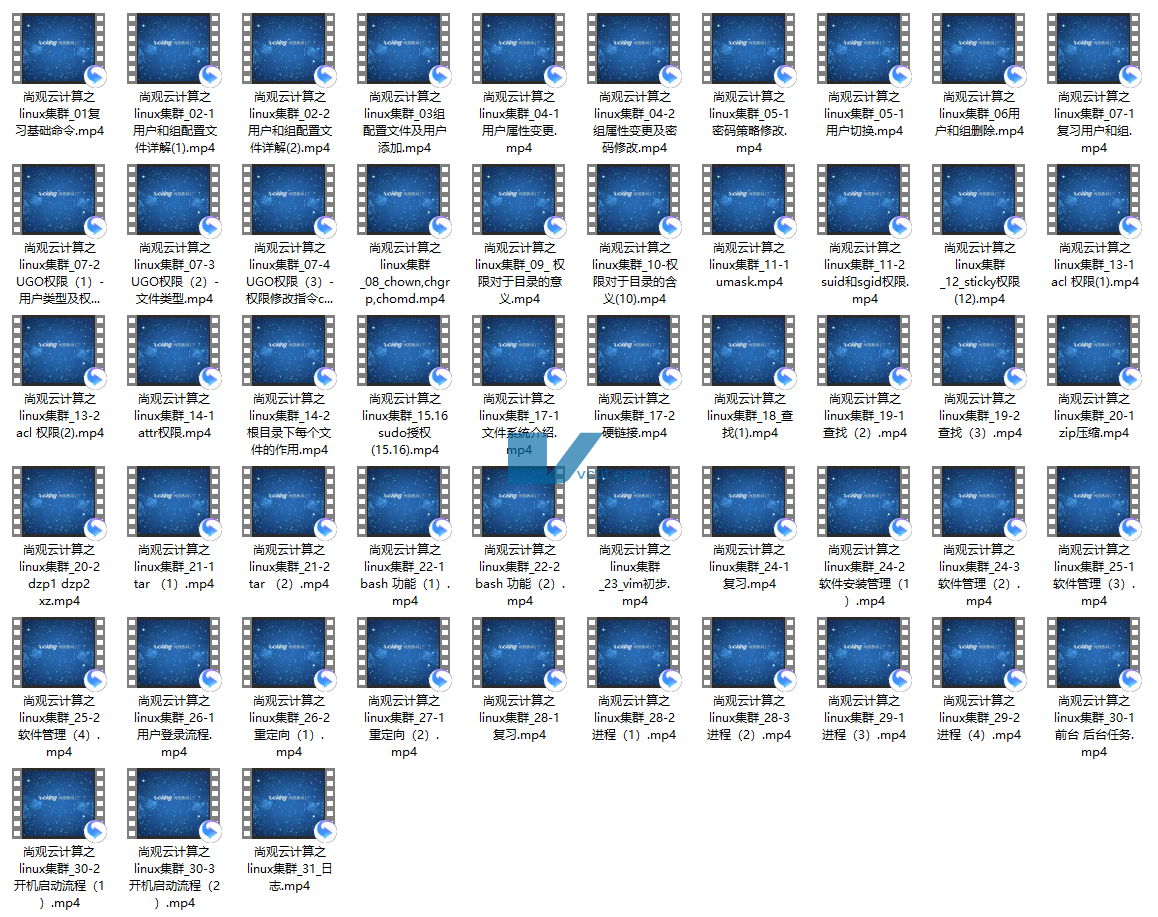The width and height of the screenshot is (1158, 917).
Task: Select the linux集群_01复习基础命令.mp4 video icon
Action: 59,48
